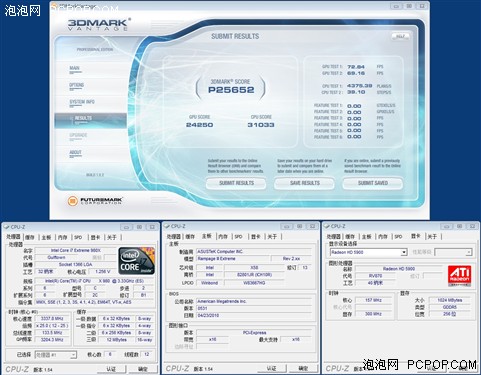Viewport: 481px width, 375px height.
Task: Click the GPU code name field RV870
Action: point(375,276)
